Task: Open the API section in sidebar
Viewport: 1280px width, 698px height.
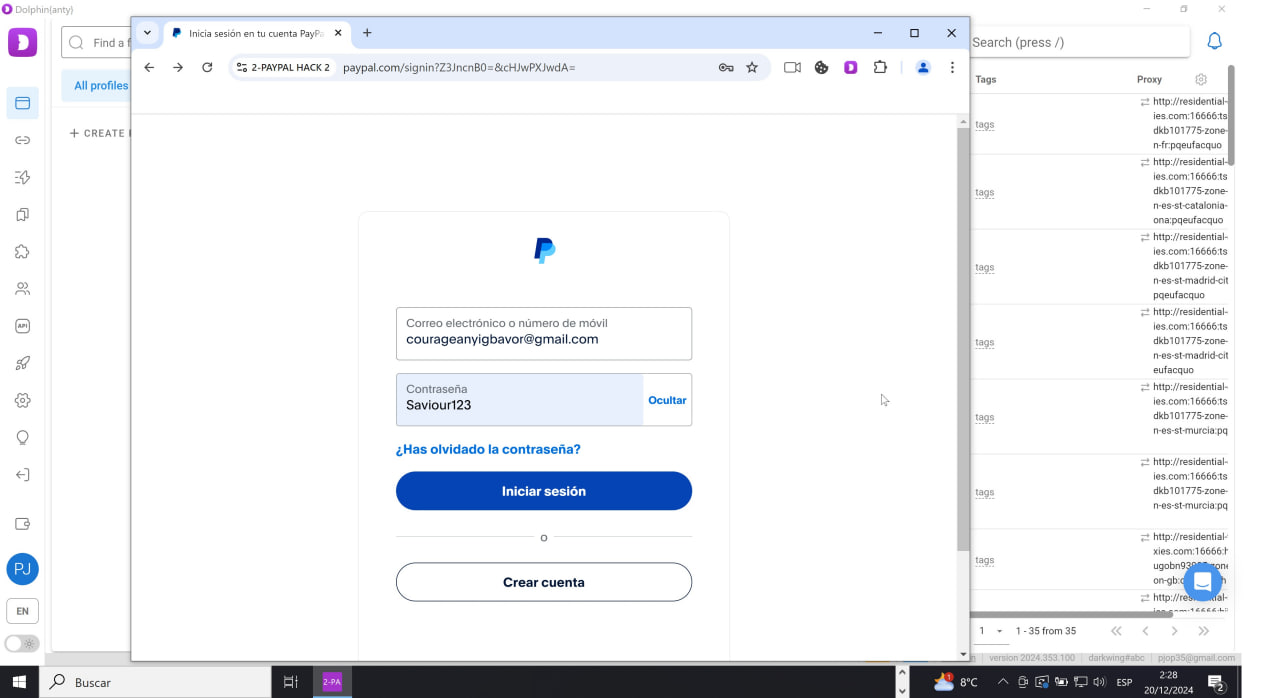Action: pyautogui.click(x=22, y=326)
